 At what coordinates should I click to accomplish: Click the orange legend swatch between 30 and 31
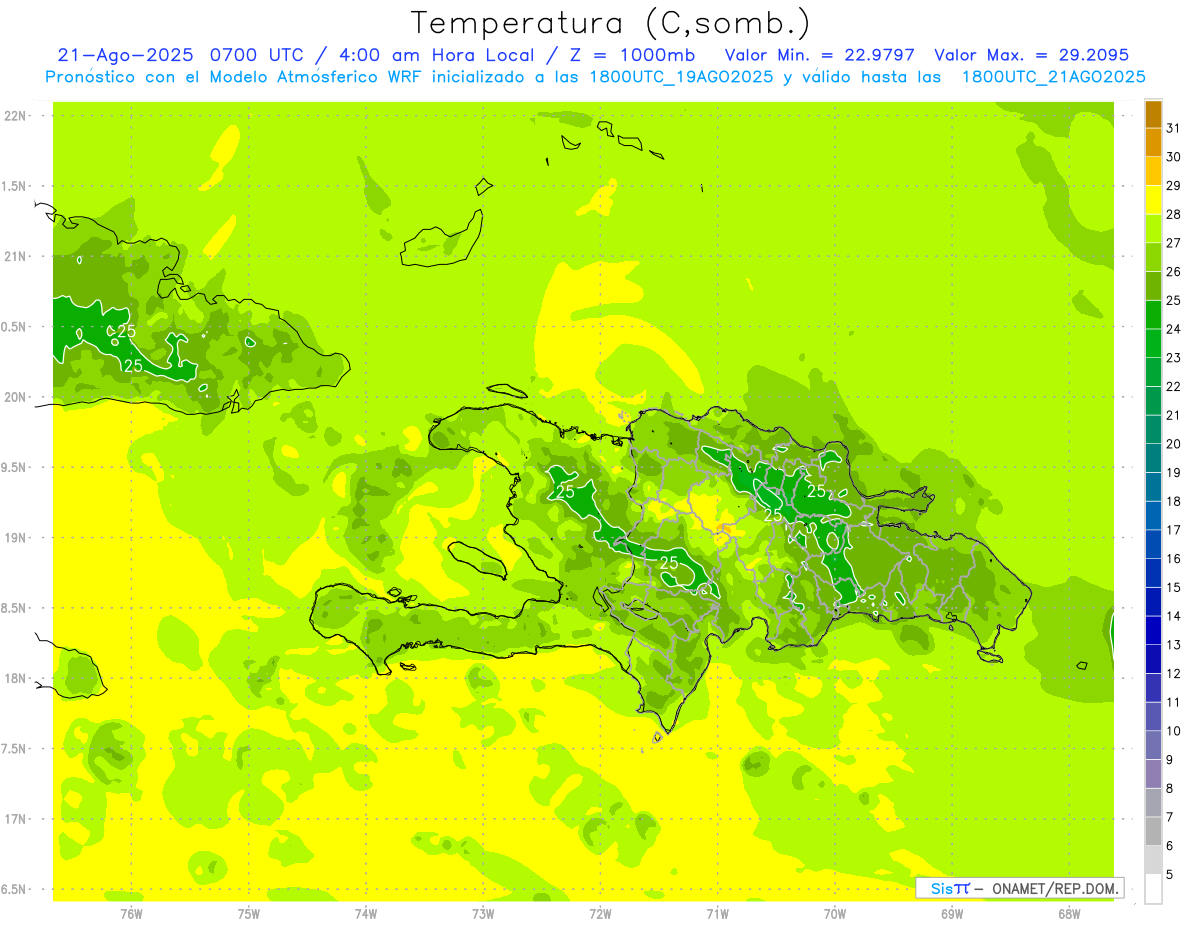coord(1153,143)
